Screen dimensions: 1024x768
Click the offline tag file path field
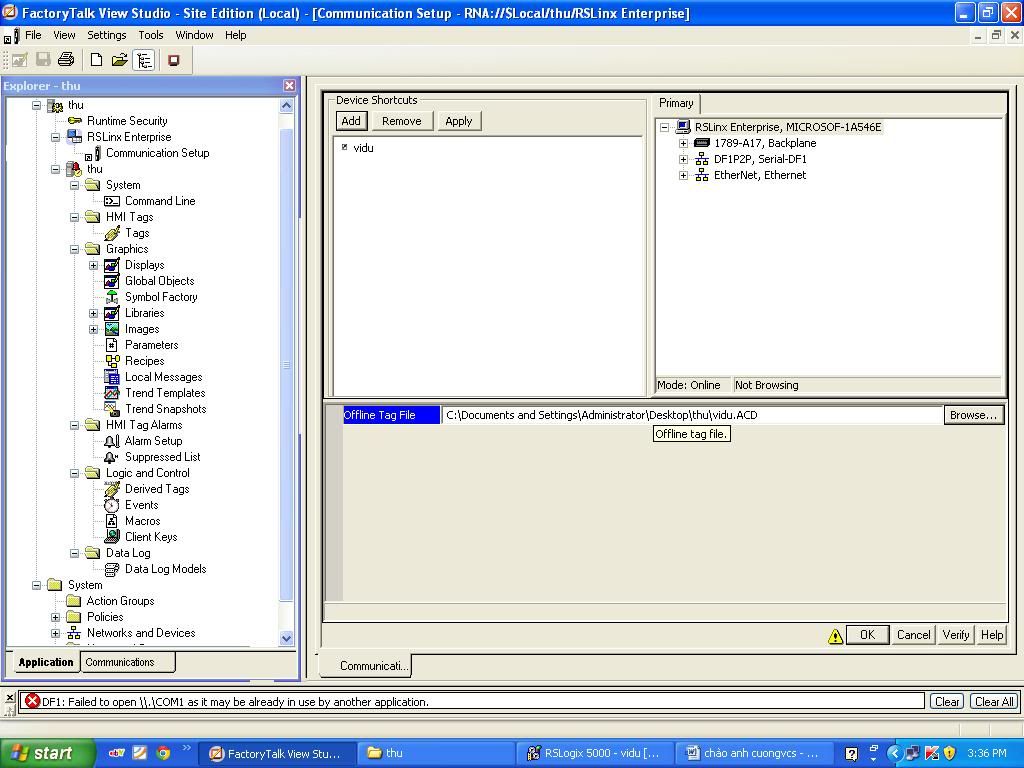692,415
